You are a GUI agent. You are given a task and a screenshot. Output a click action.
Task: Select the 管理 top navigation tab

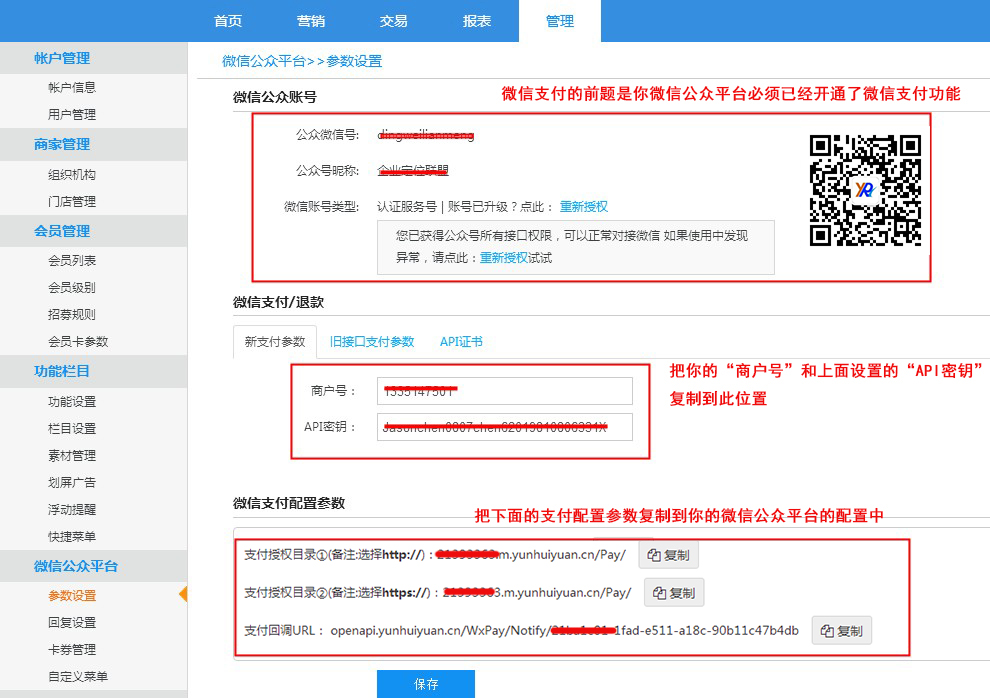[560, 21]
